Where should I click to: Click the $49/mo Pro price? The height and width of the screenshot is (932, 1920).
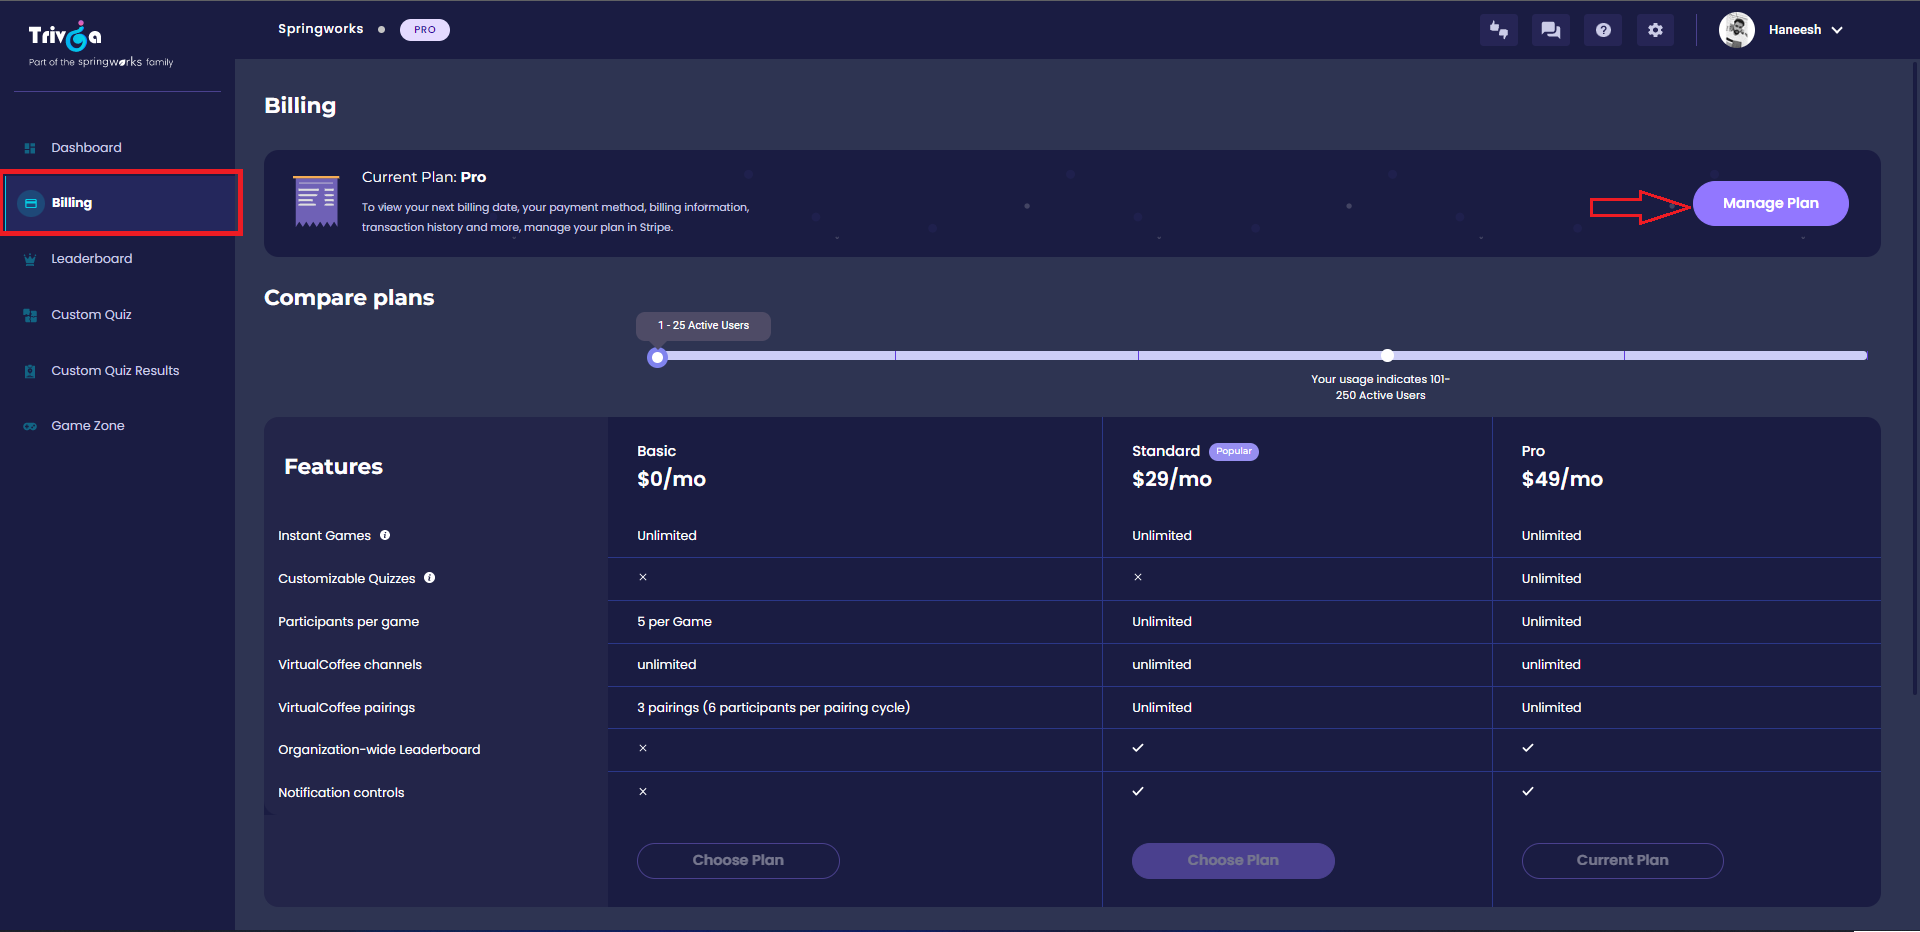point(1562,479)
